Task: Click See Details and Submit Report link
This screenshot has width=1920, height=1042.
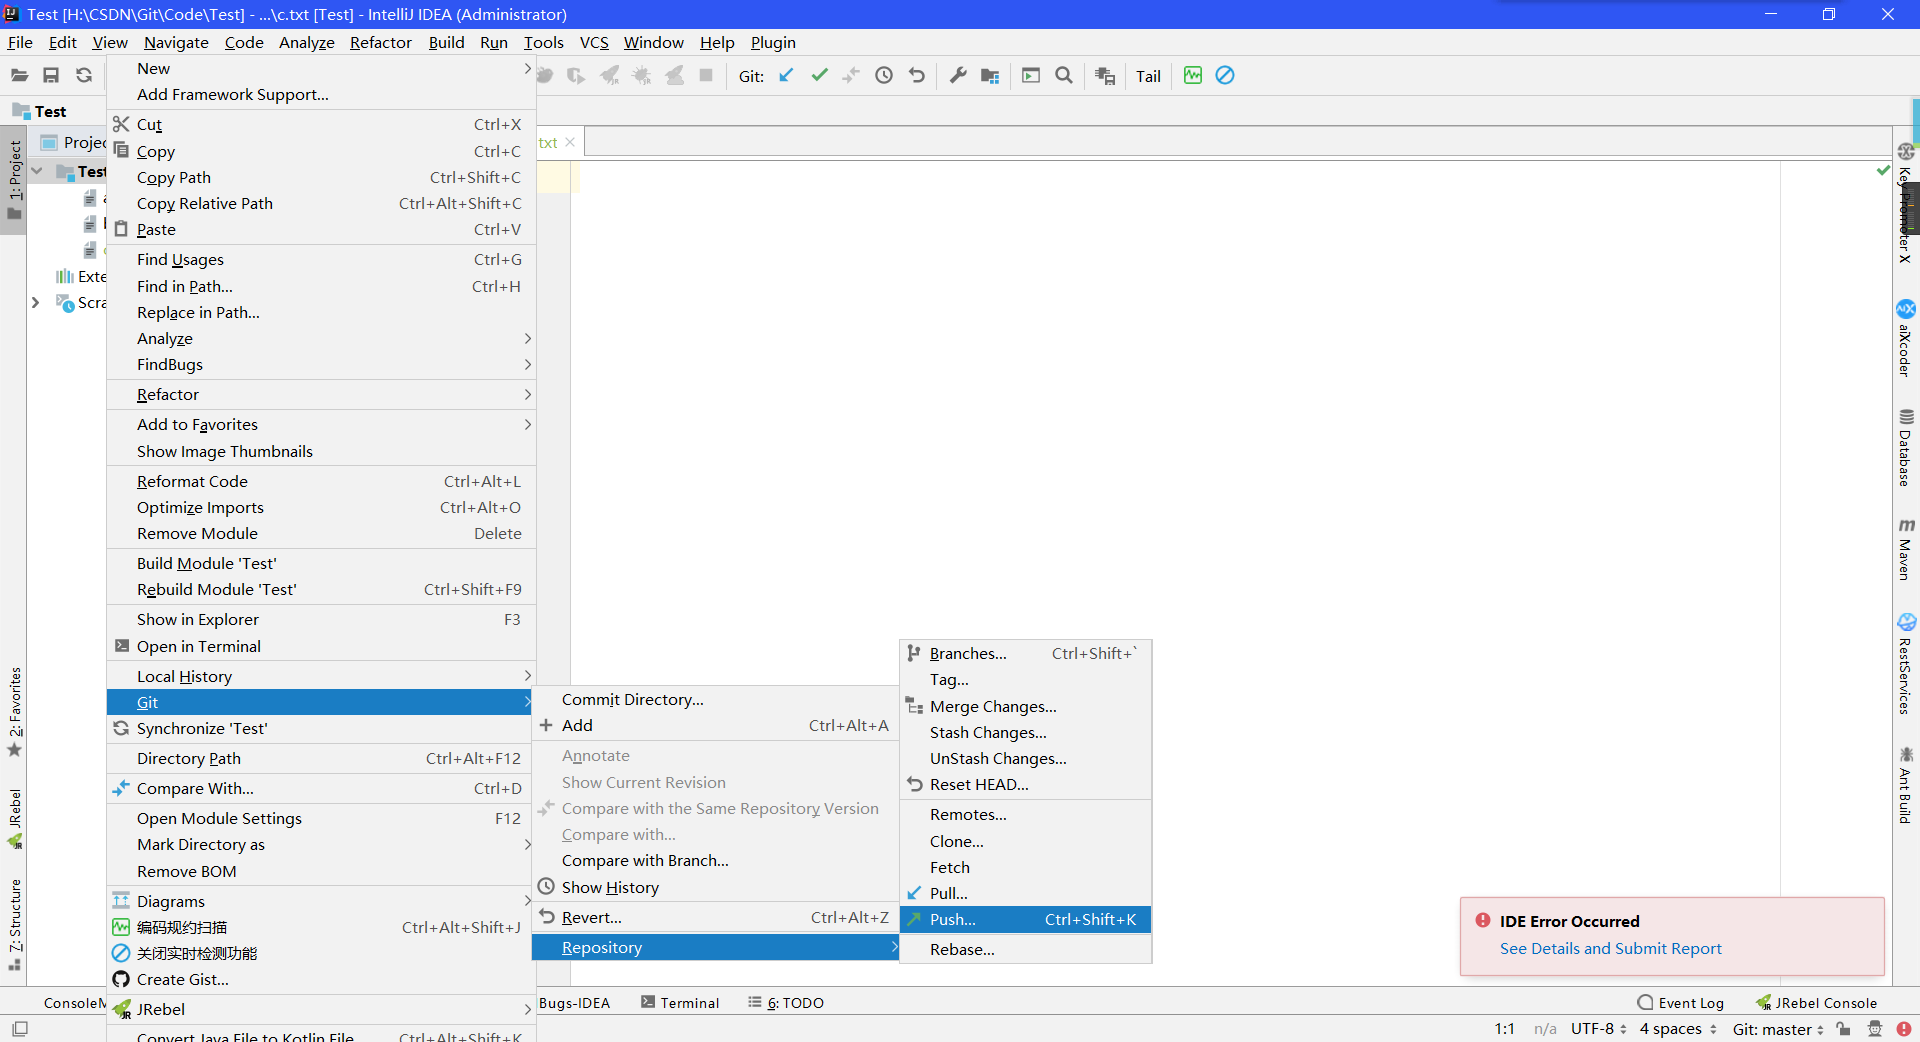Action: pyautogui.click(x=1610, y=948)
